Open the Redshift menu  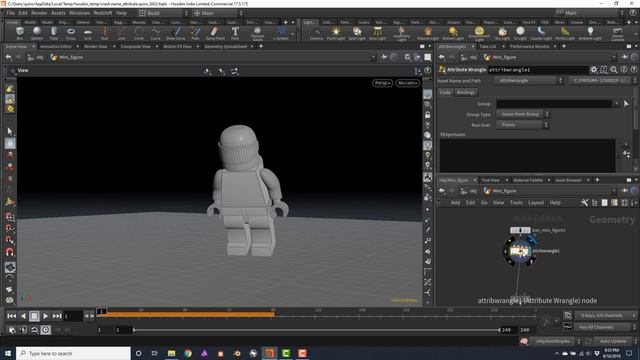[x=102, y=13]
